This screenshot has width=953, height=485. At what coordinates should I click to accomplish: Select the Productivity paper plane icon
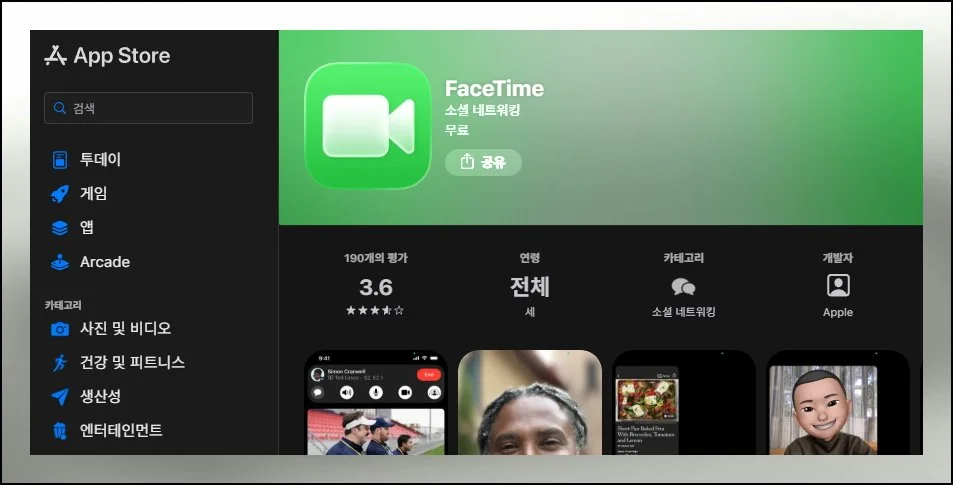tap(60, 396)
